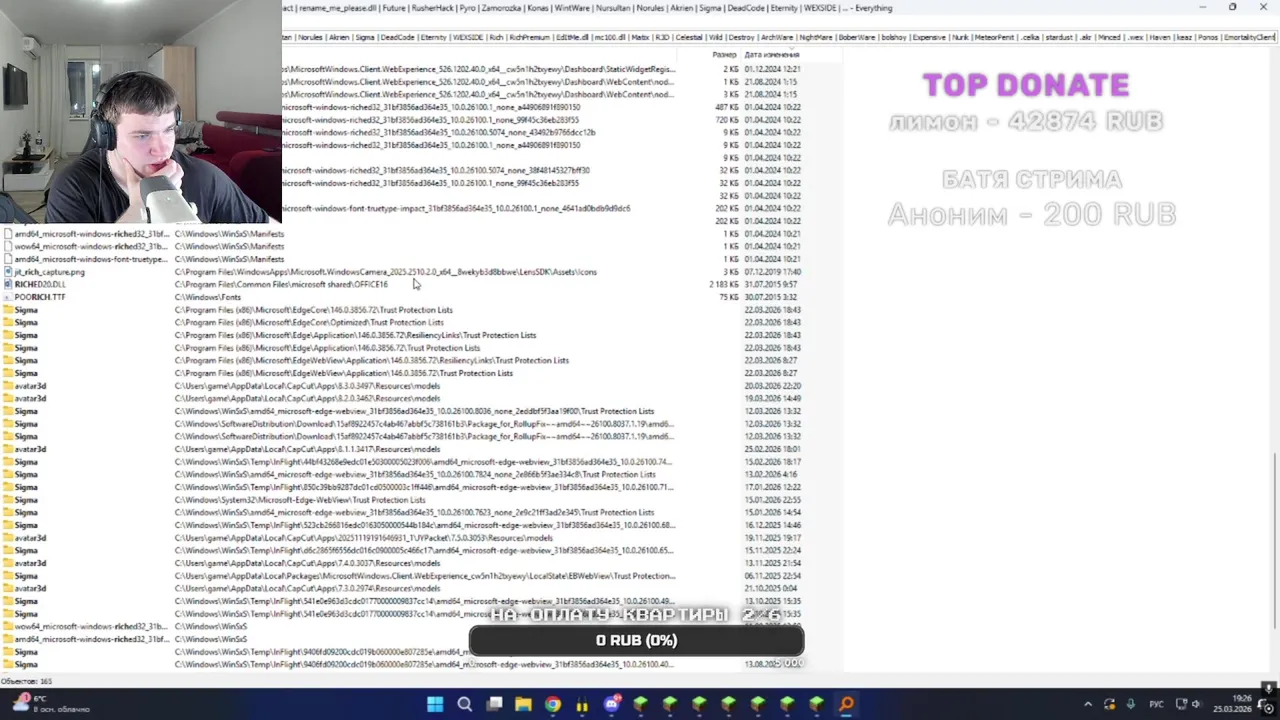The height and width of the screenshot is (720, 1280).
Task: Sort results by Размер column
Action: [x=724, y=55]
